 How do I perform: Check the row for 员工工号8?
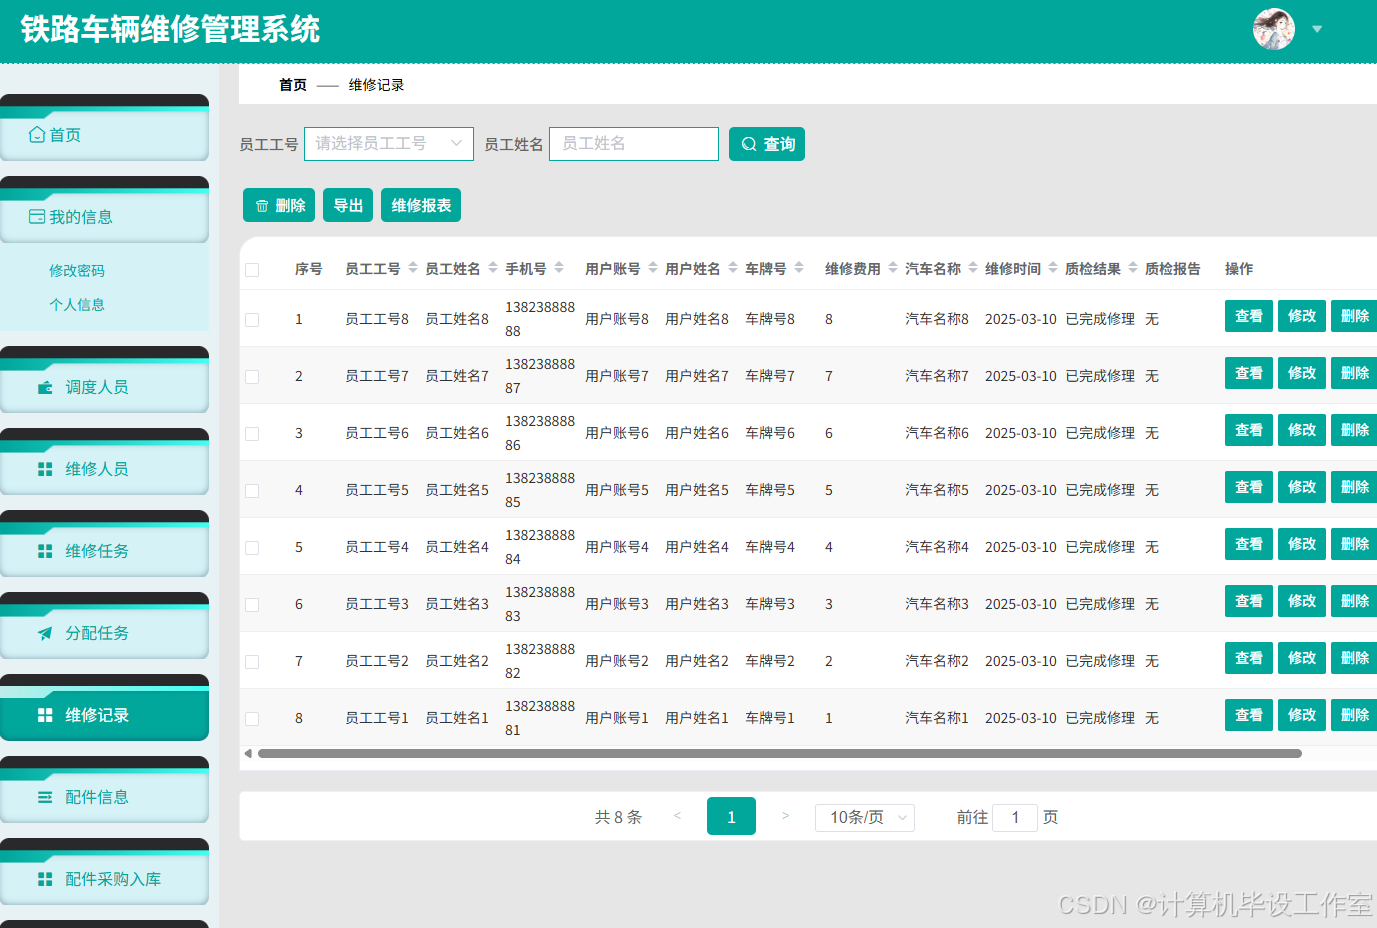tap(252, 320)
